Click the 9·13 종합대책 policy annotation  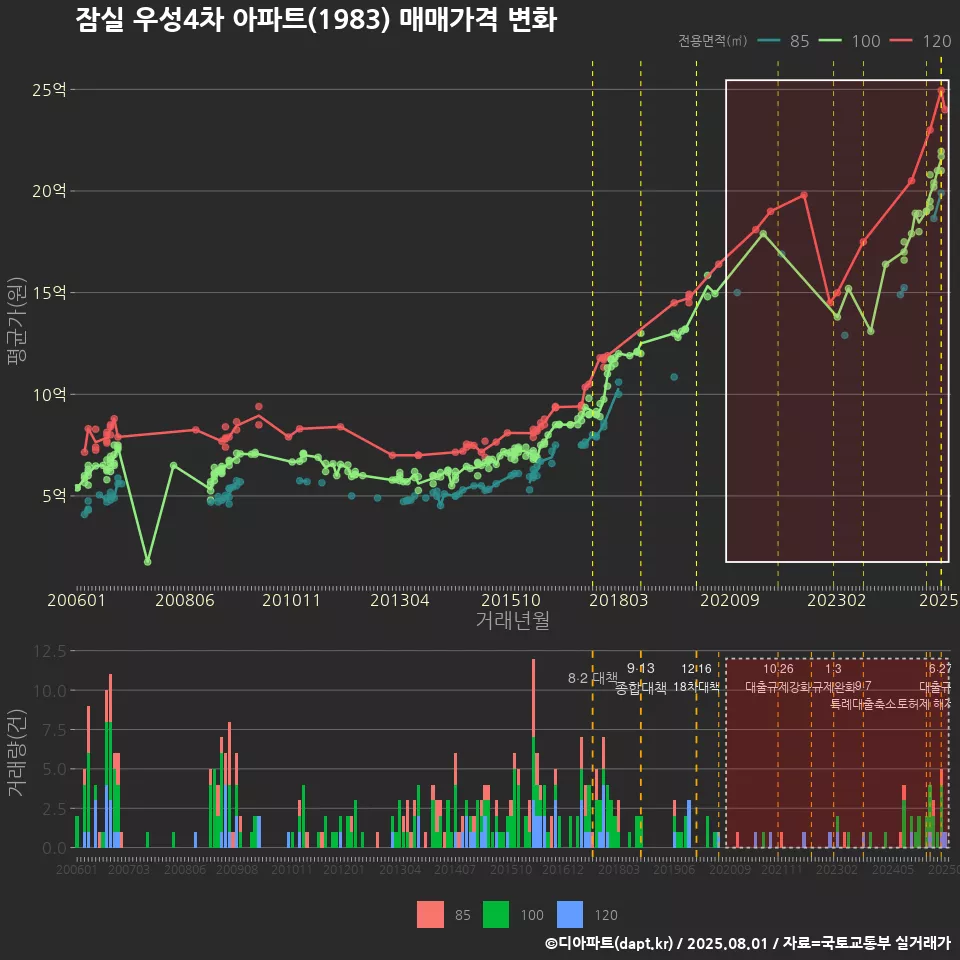coord(640,678)
